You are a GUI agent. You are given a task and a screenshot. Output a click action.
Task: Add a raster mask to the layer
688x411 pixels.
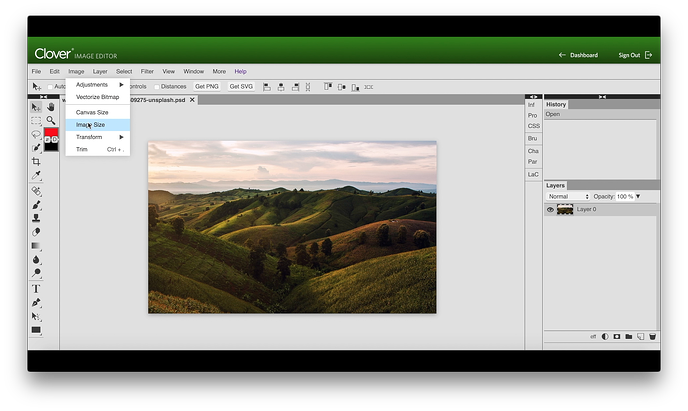point(617,336)
